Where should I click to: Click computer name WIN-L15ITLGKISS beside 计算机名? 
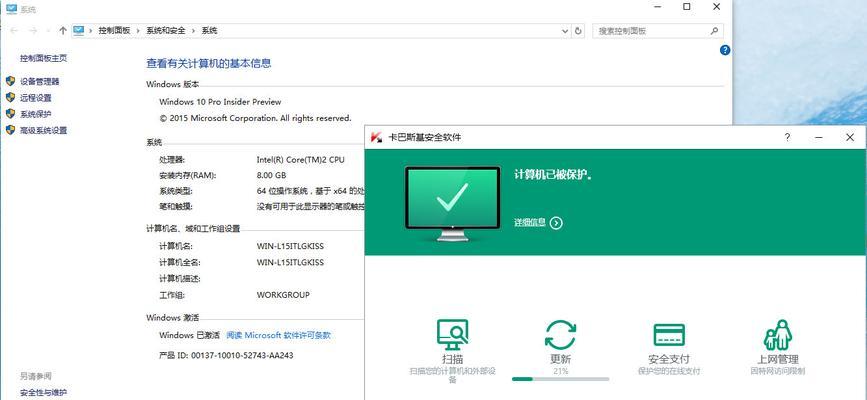pyautogui.click(x=290, y=246)
